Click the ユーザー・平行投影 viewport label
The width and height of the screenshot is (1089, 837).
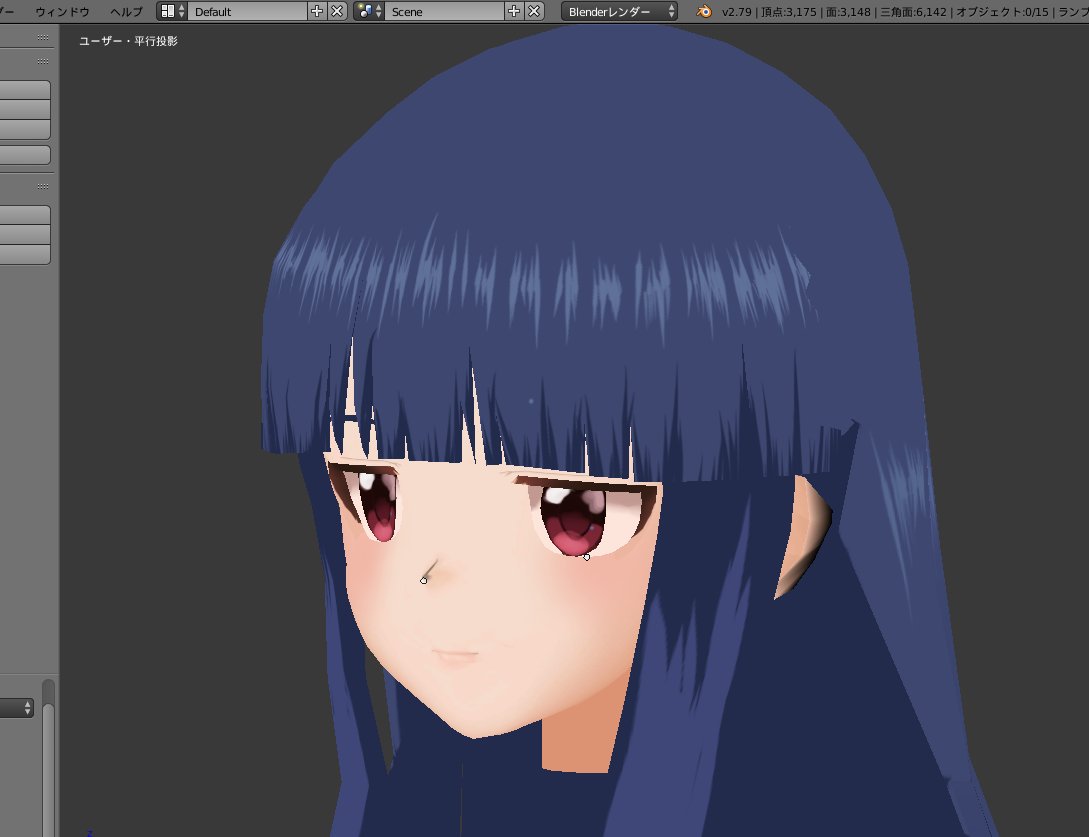[128, 41]
